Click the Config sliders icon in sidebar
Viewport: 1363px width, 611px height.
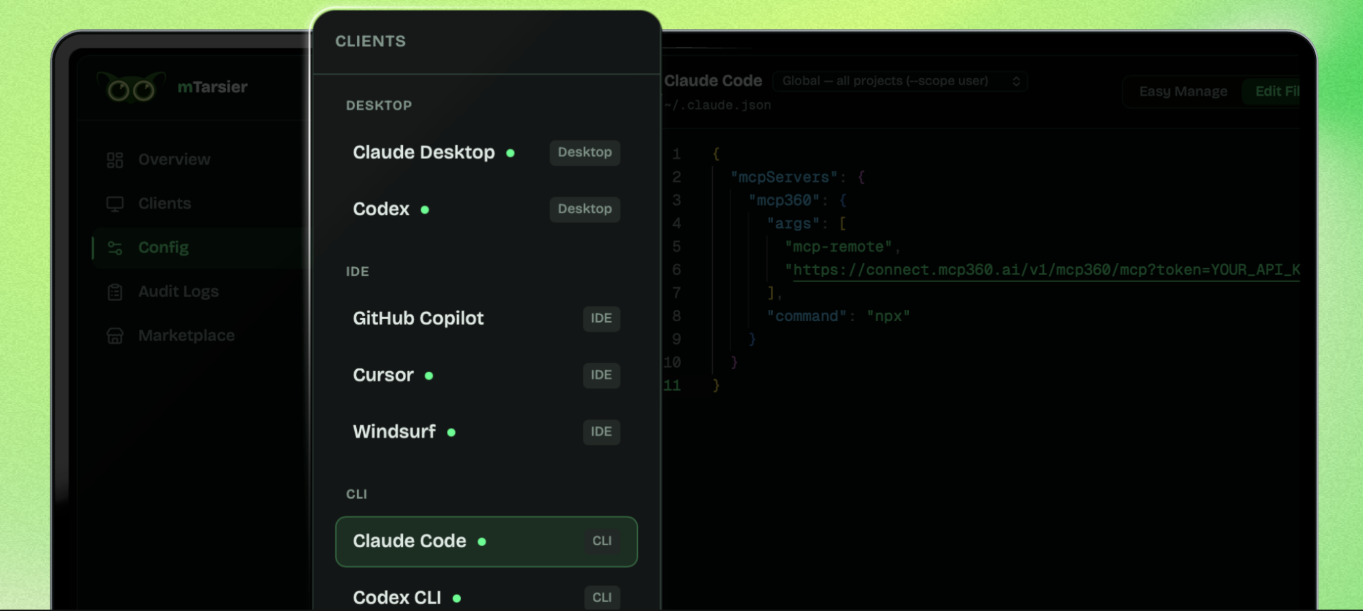click(x=115, y=248)
